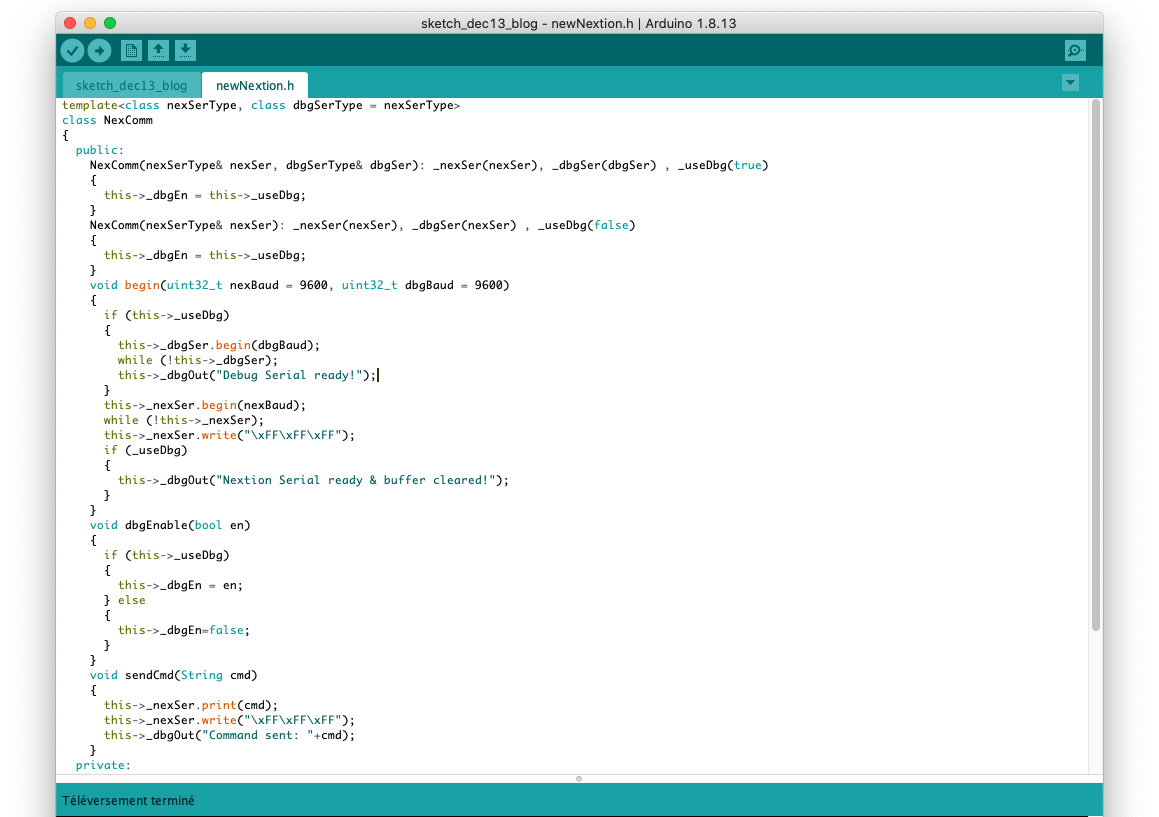
Task: Open the Serial Monitor
Action: pos(1075,51)
